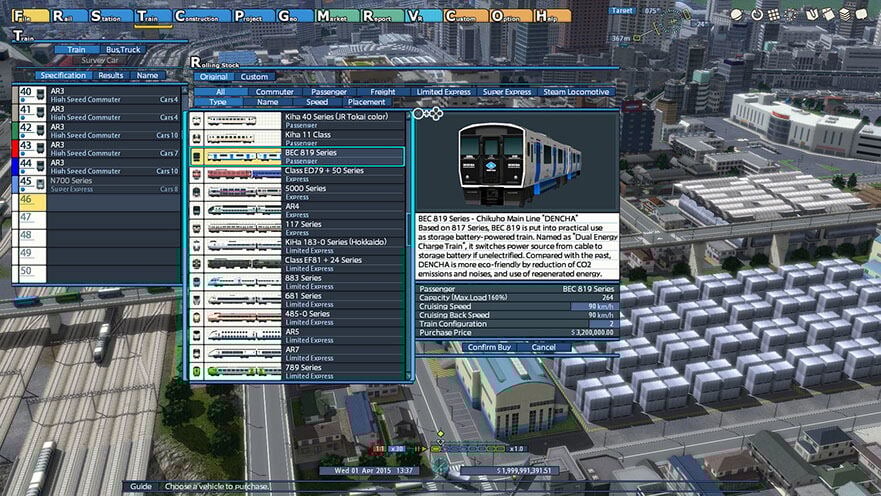Filter rolling stock by Freight

coord(383,92)
